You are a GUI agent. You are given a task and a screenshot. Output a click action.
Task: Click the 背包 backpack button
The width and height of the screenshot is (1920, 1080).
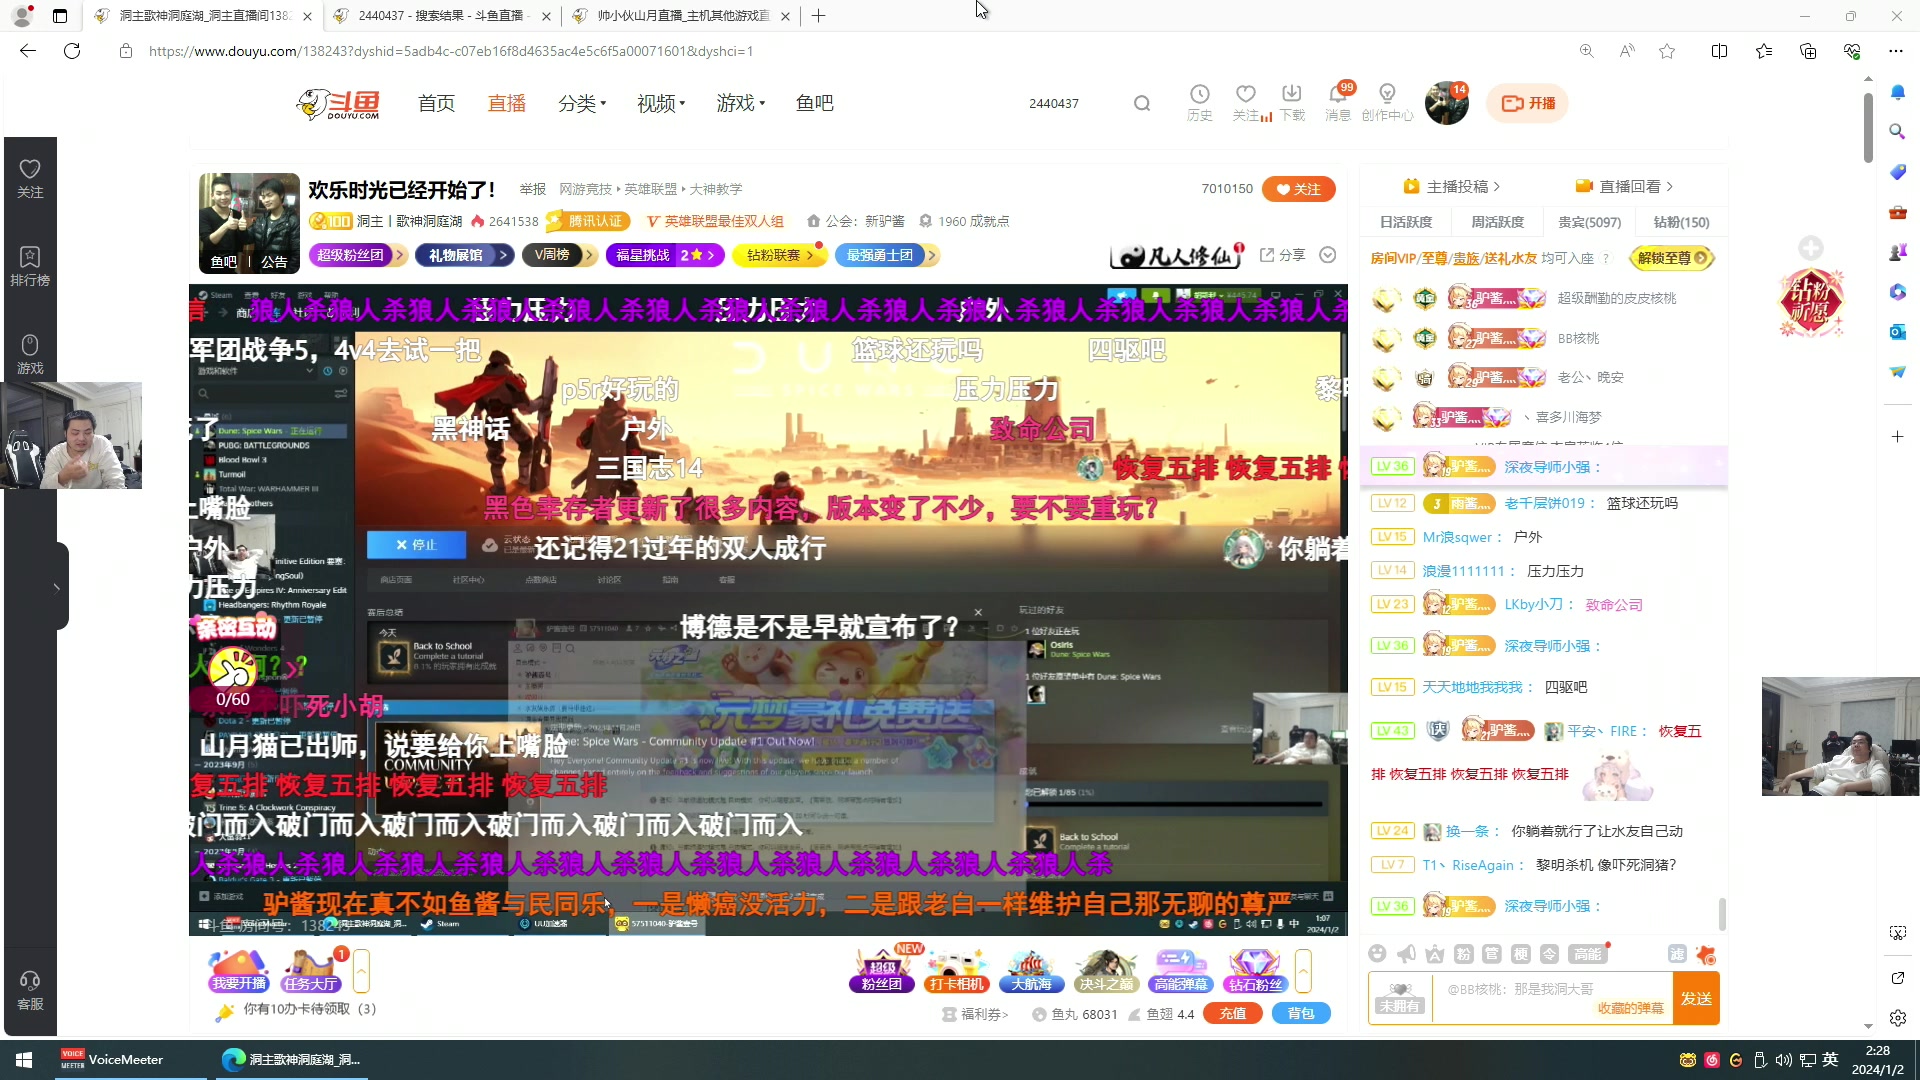click(x=1300, y=1013)
